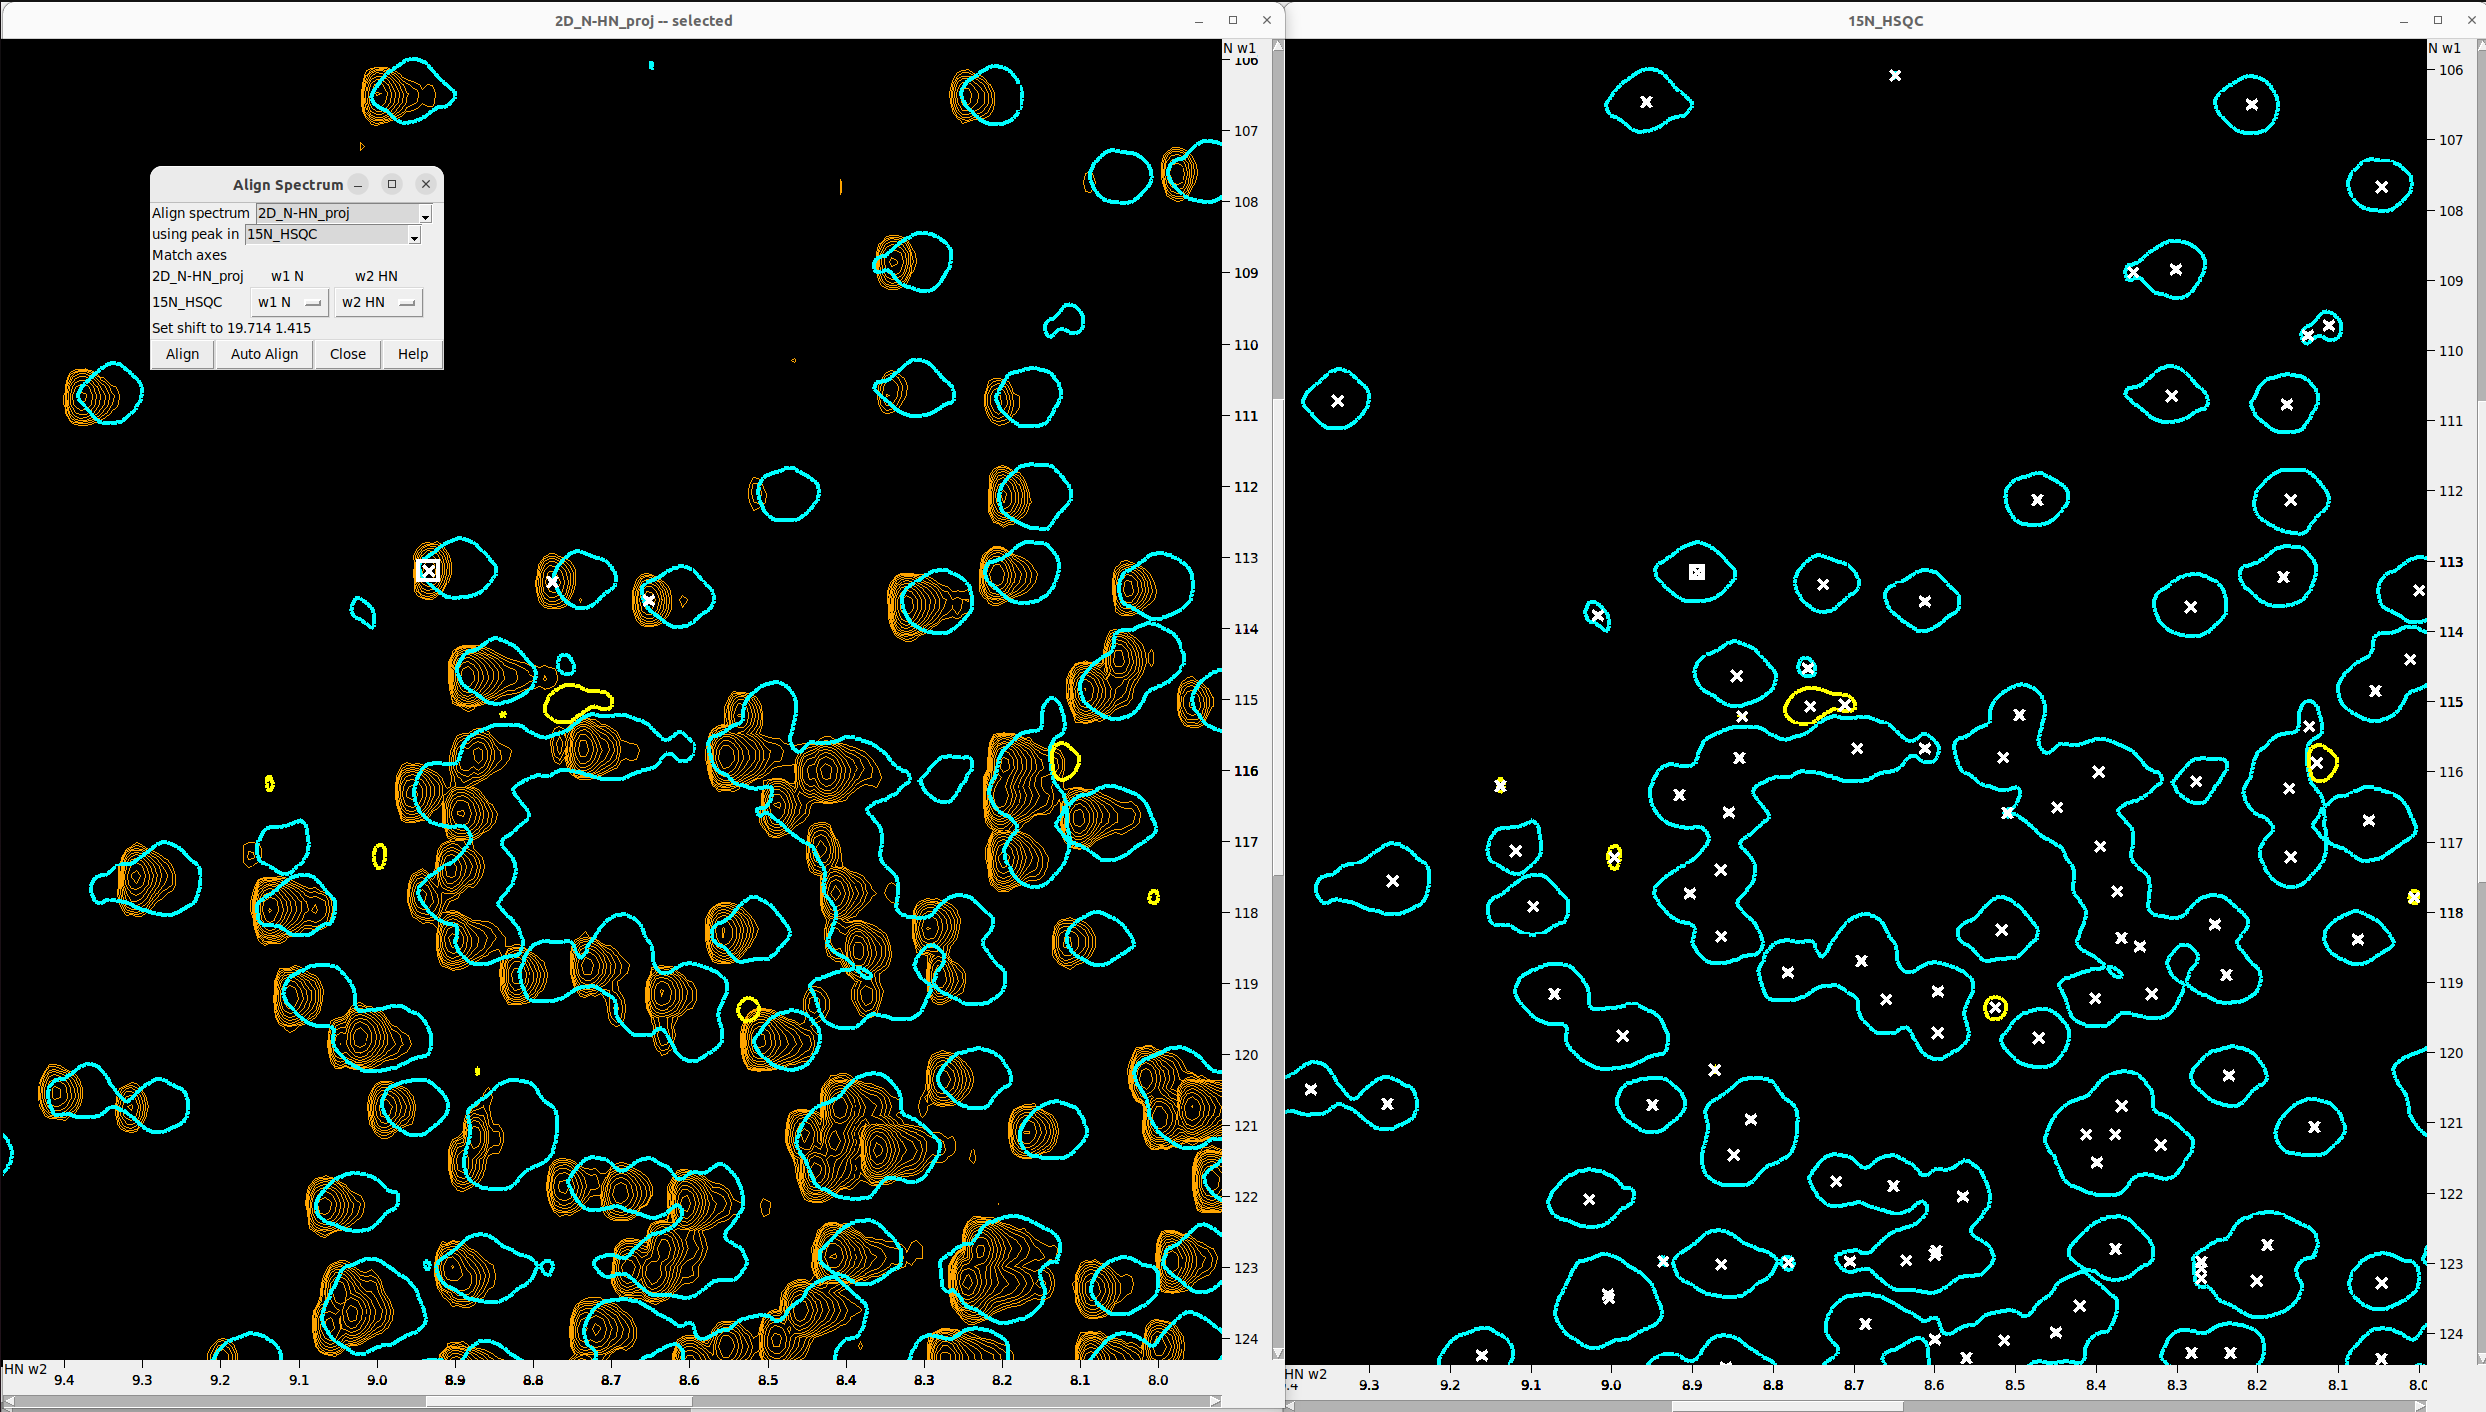Click the Align button
Viewport: 2486px width, 1412px height.
[x=182, y=354]
